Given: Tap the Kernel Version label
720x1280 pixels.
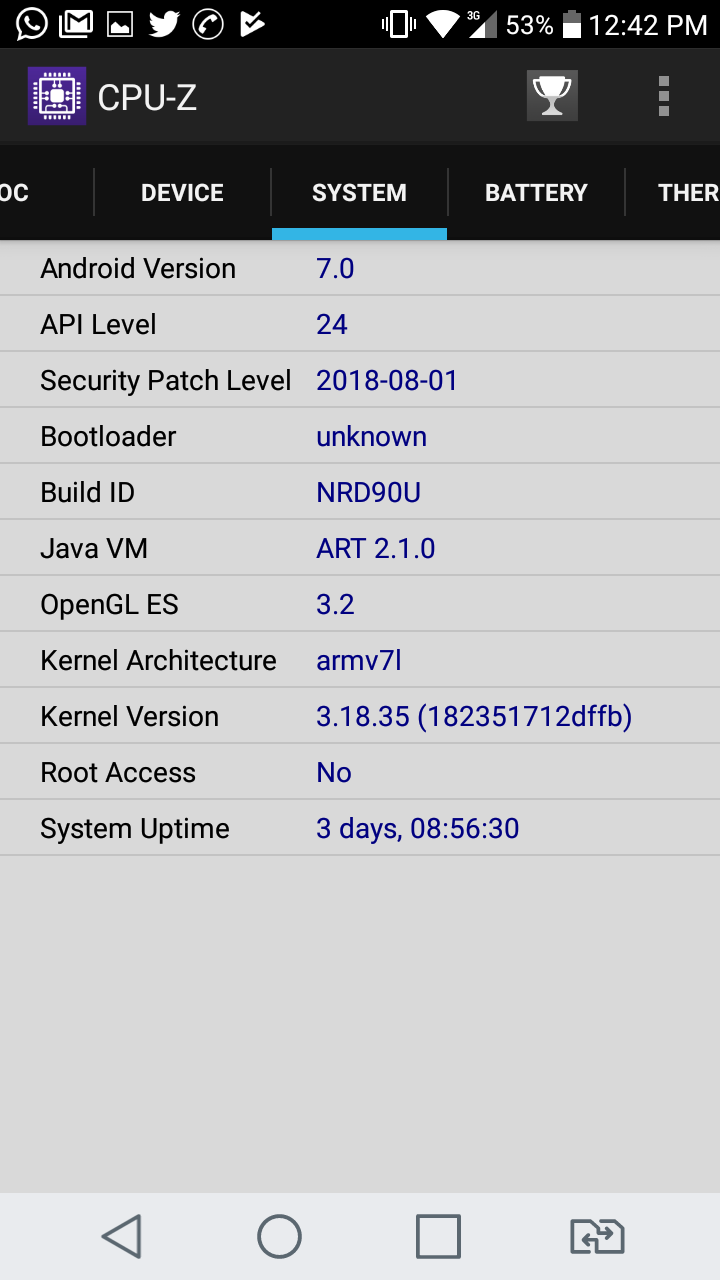Looking at the screenshot, I should coord(129,716).
